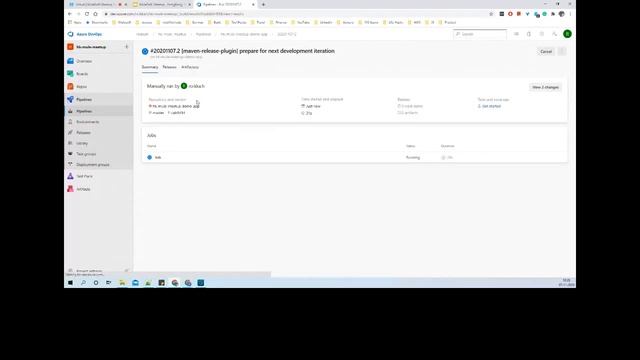Open a new browser tab
This screenshot has height=360, width=640.
(263, 4)
